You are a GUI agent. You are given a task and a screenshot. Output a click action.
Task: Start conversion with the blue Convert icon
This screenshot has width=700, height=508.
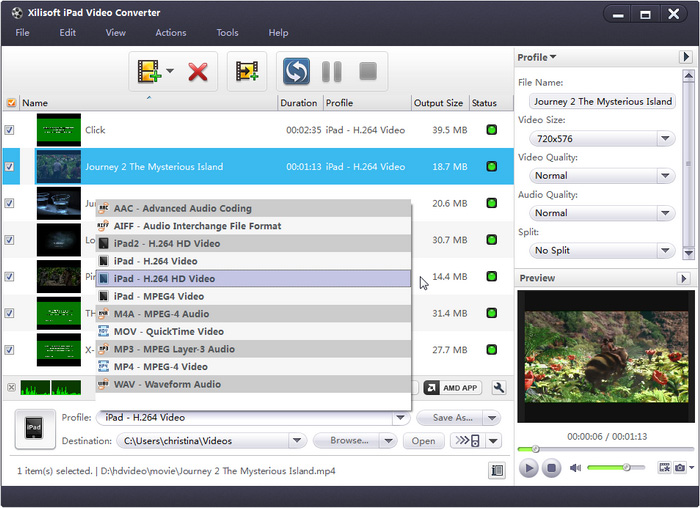pos(296,71)
